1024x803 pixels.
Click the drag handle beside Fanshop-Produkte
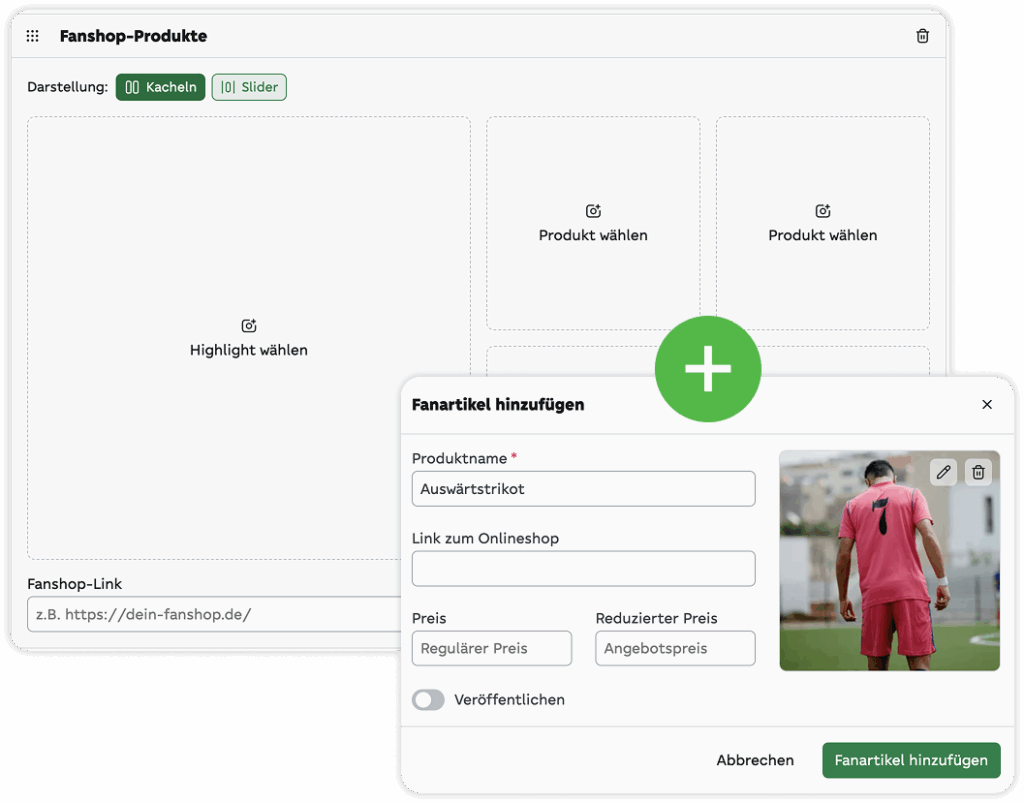33,36
